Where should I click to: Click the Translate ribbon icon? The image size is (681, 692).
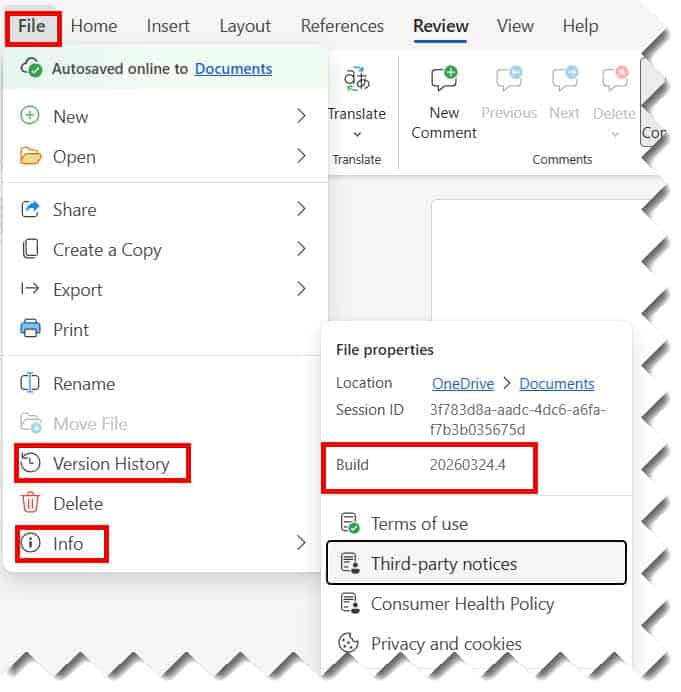(x=357, y=79)
